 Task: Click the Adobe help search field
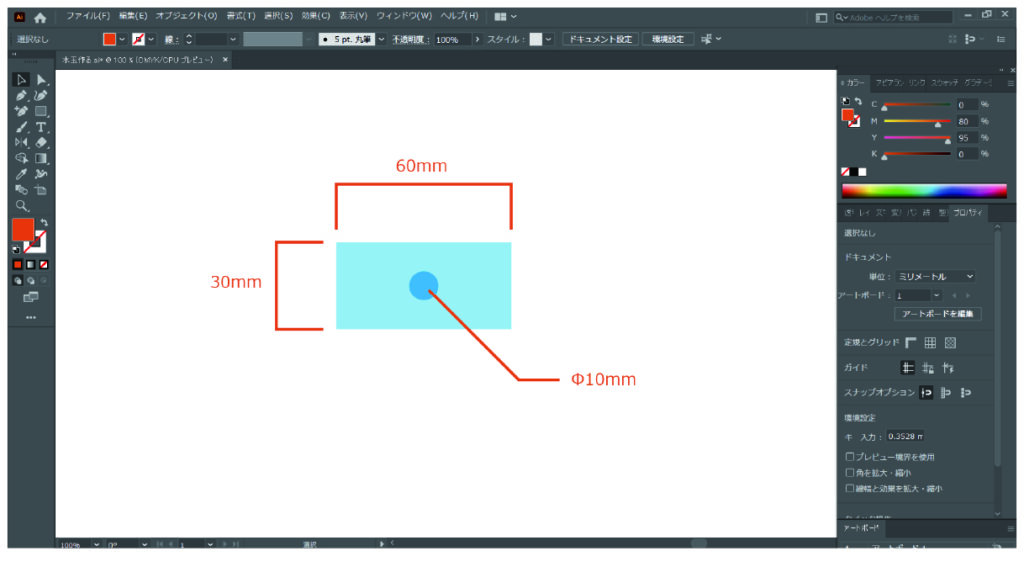tap(893, 18)
